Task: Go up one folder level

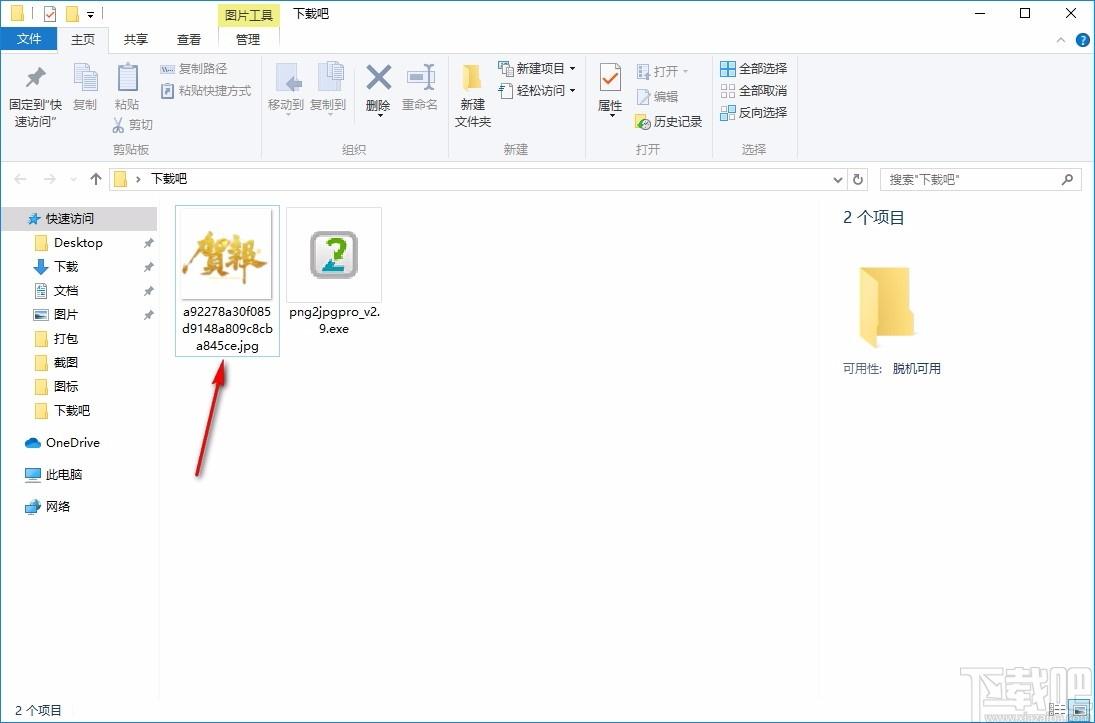Action: 96,179
